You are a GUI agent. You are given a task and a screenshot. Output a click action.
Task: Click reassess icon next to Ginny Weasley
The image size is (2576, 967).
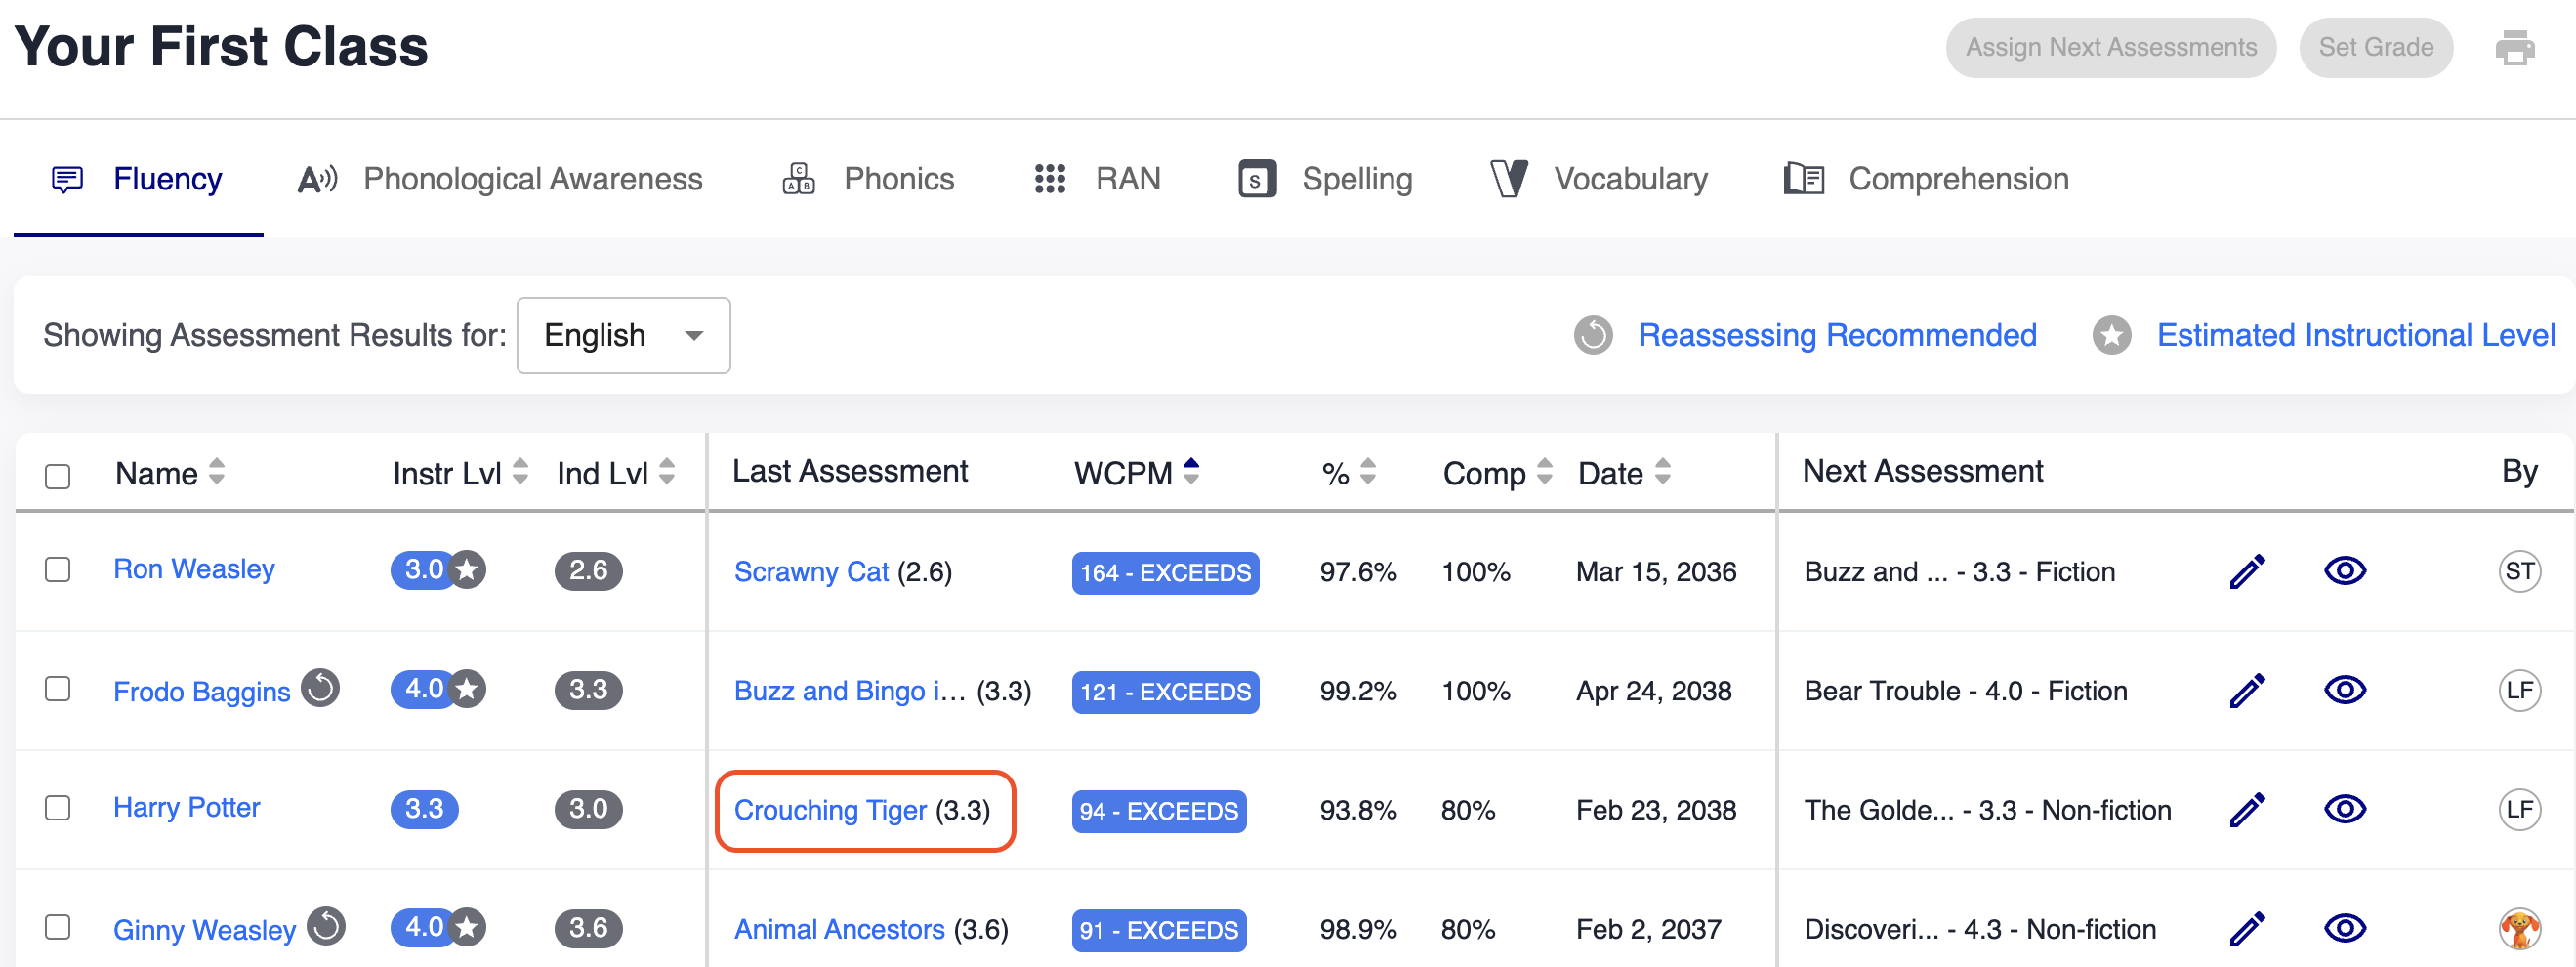[x=326, y=926]
